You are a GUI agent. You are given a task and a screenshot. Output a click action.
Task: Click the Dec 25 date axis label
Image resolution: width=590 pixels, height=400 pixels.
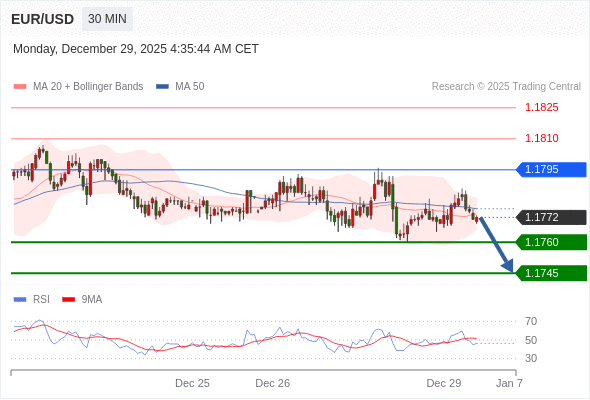192,383
